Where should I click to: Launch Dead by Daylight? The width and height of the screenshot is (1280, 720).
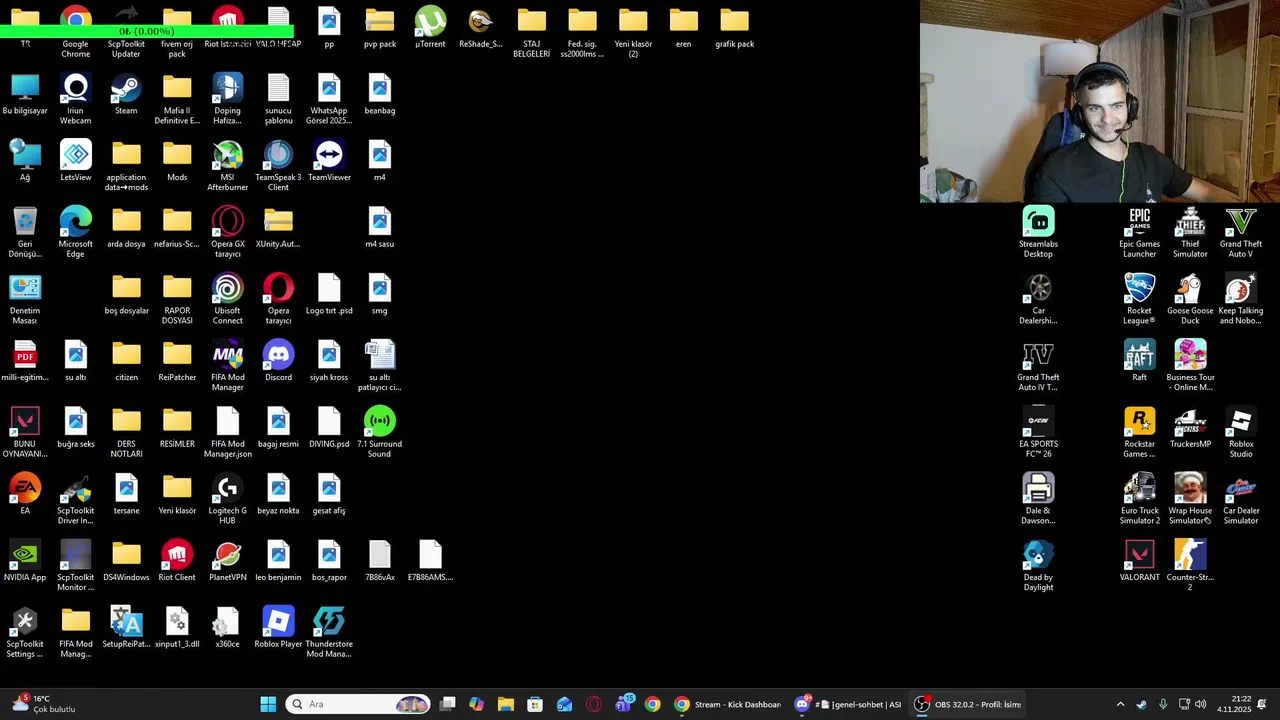pyautogui.click(x=1038, y=566)
